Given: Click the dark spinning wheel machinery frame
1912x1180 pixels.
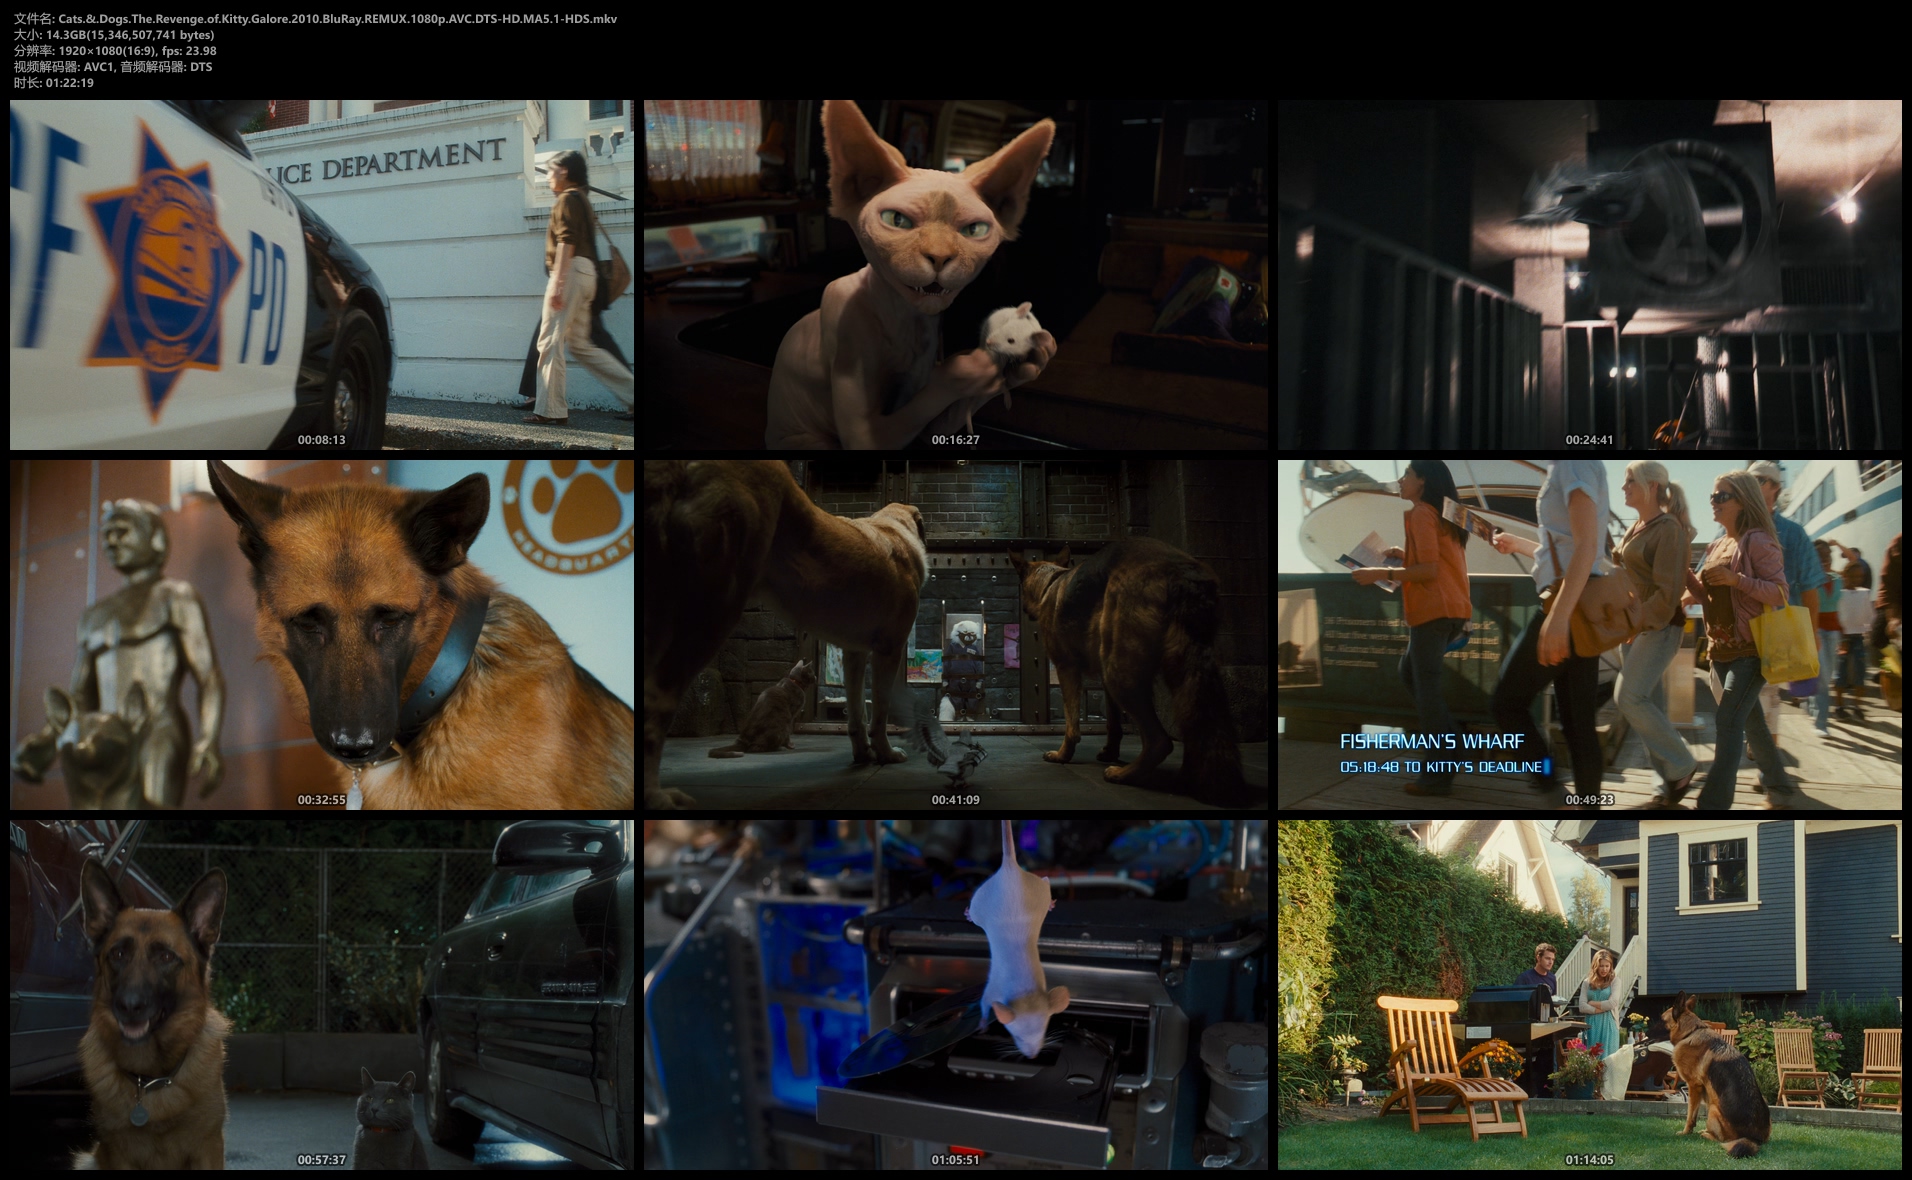Looking at the screenshot, I should coord(1589,274).
